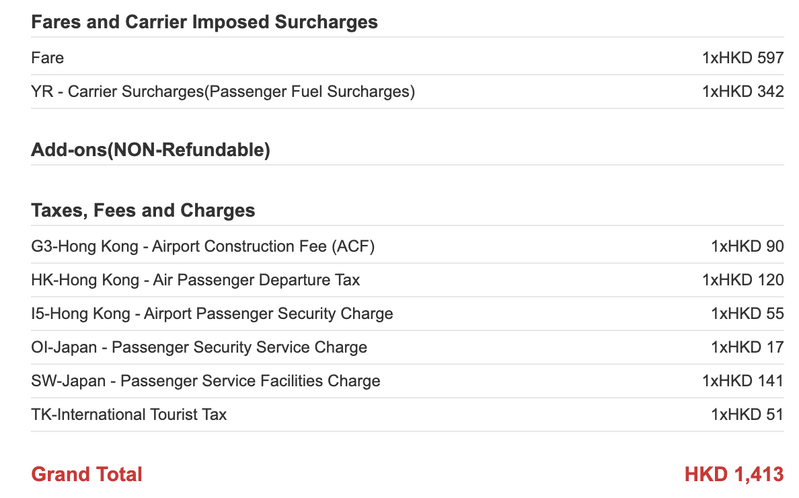
Task: Click the OI-Japan Passenger Security Service Charge label
Action: [x=199, y=347]
